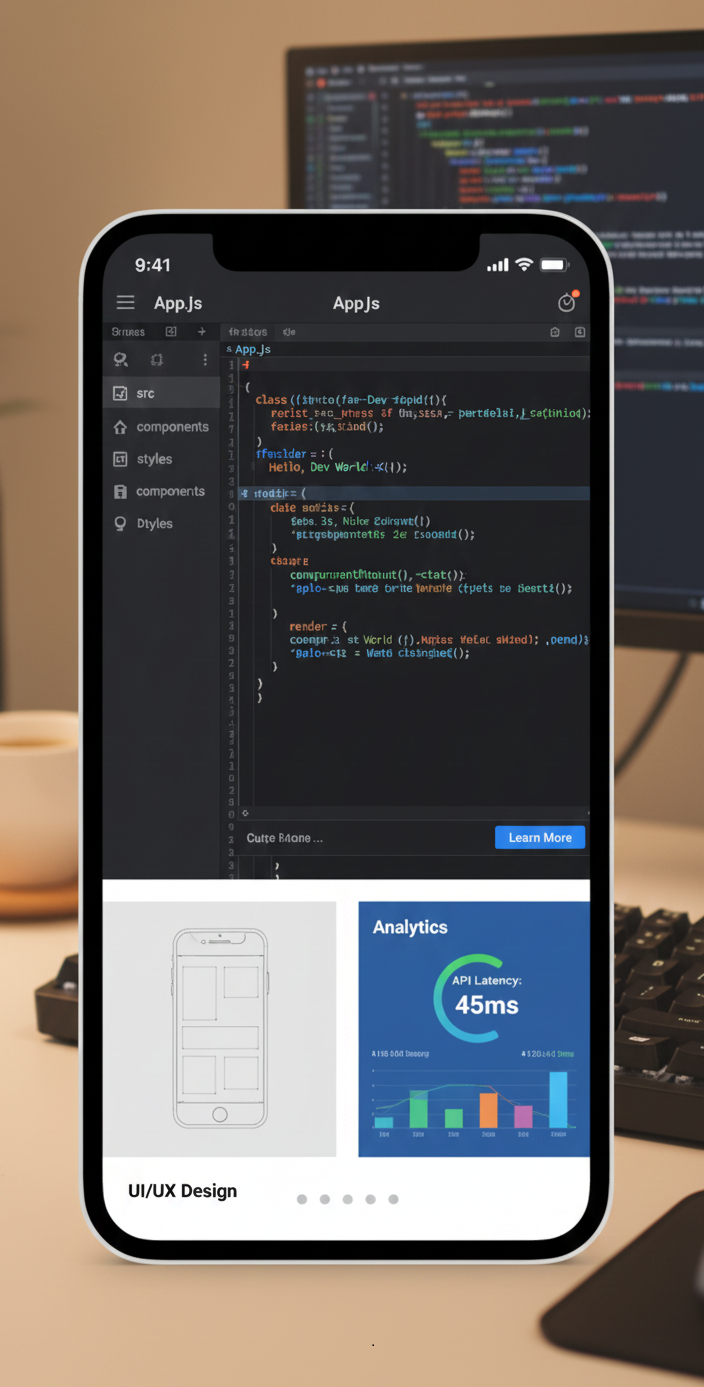
Task: Click the Learn More button
Action: pos(540,838)
